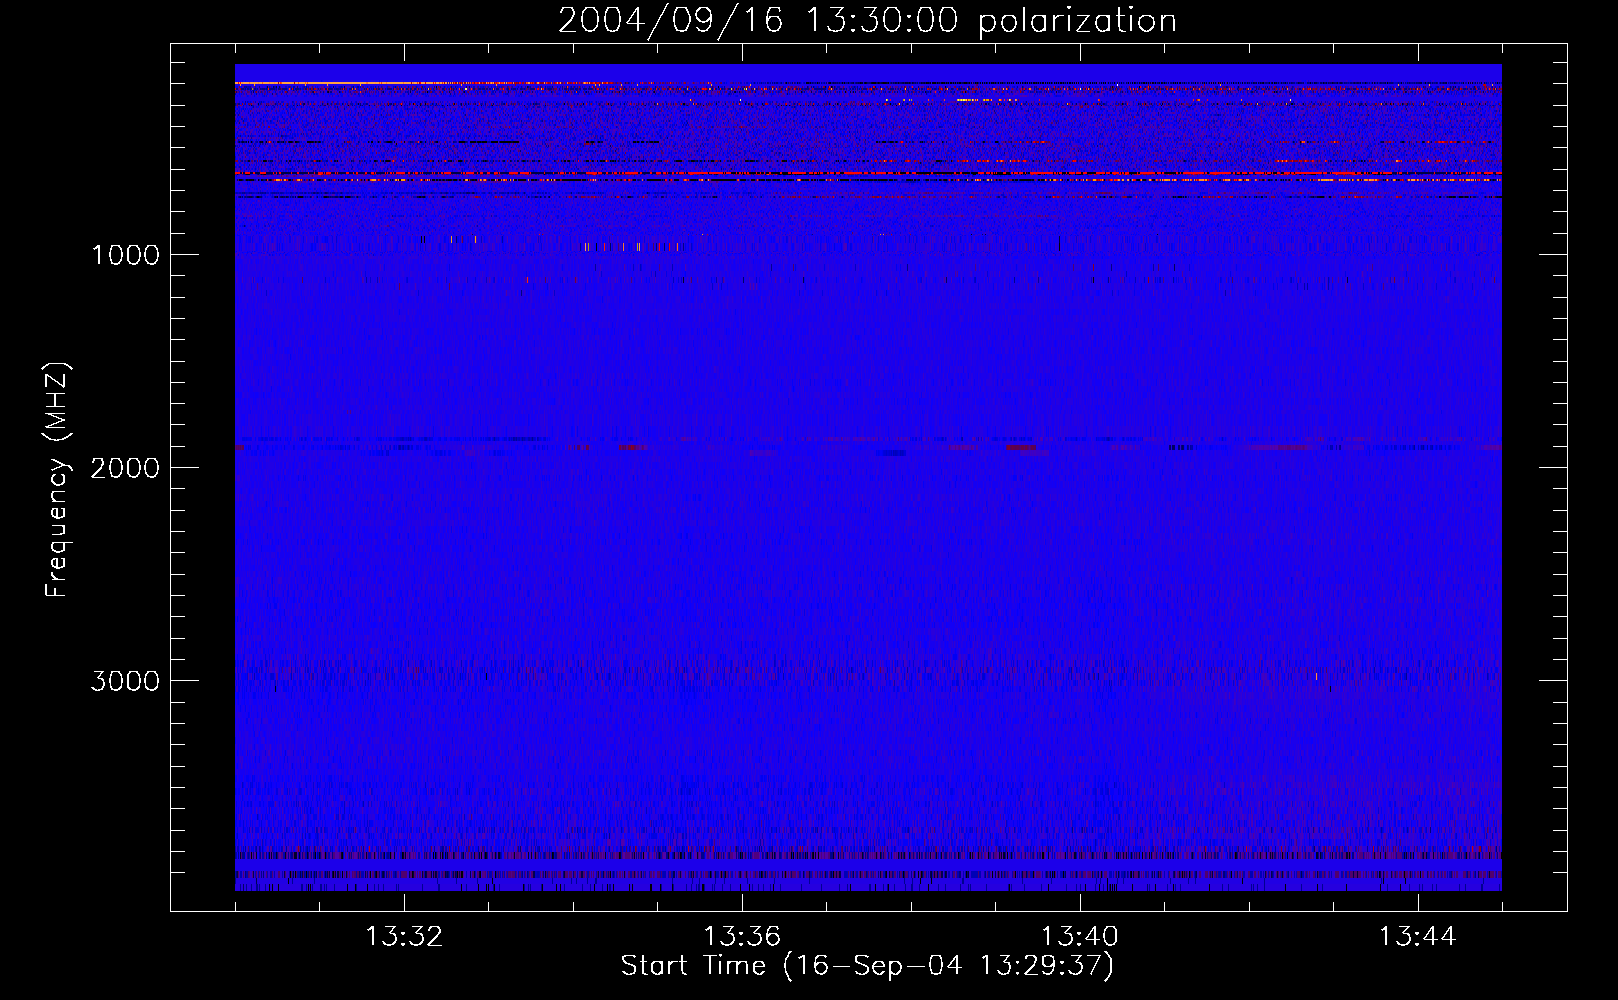Click the 13:44 time tick label
Screen dimensions: 1618x1000
tap(1418, 937)
